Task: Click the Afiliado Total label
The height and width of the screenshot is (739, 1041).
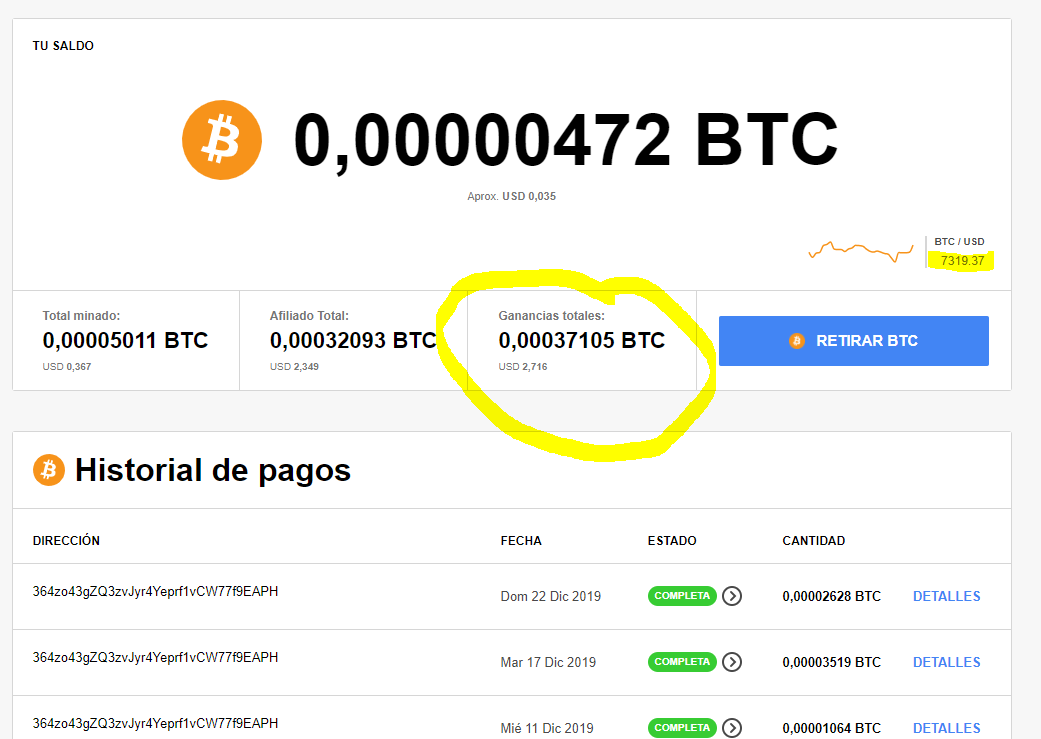Action: (x=309, y=316)
